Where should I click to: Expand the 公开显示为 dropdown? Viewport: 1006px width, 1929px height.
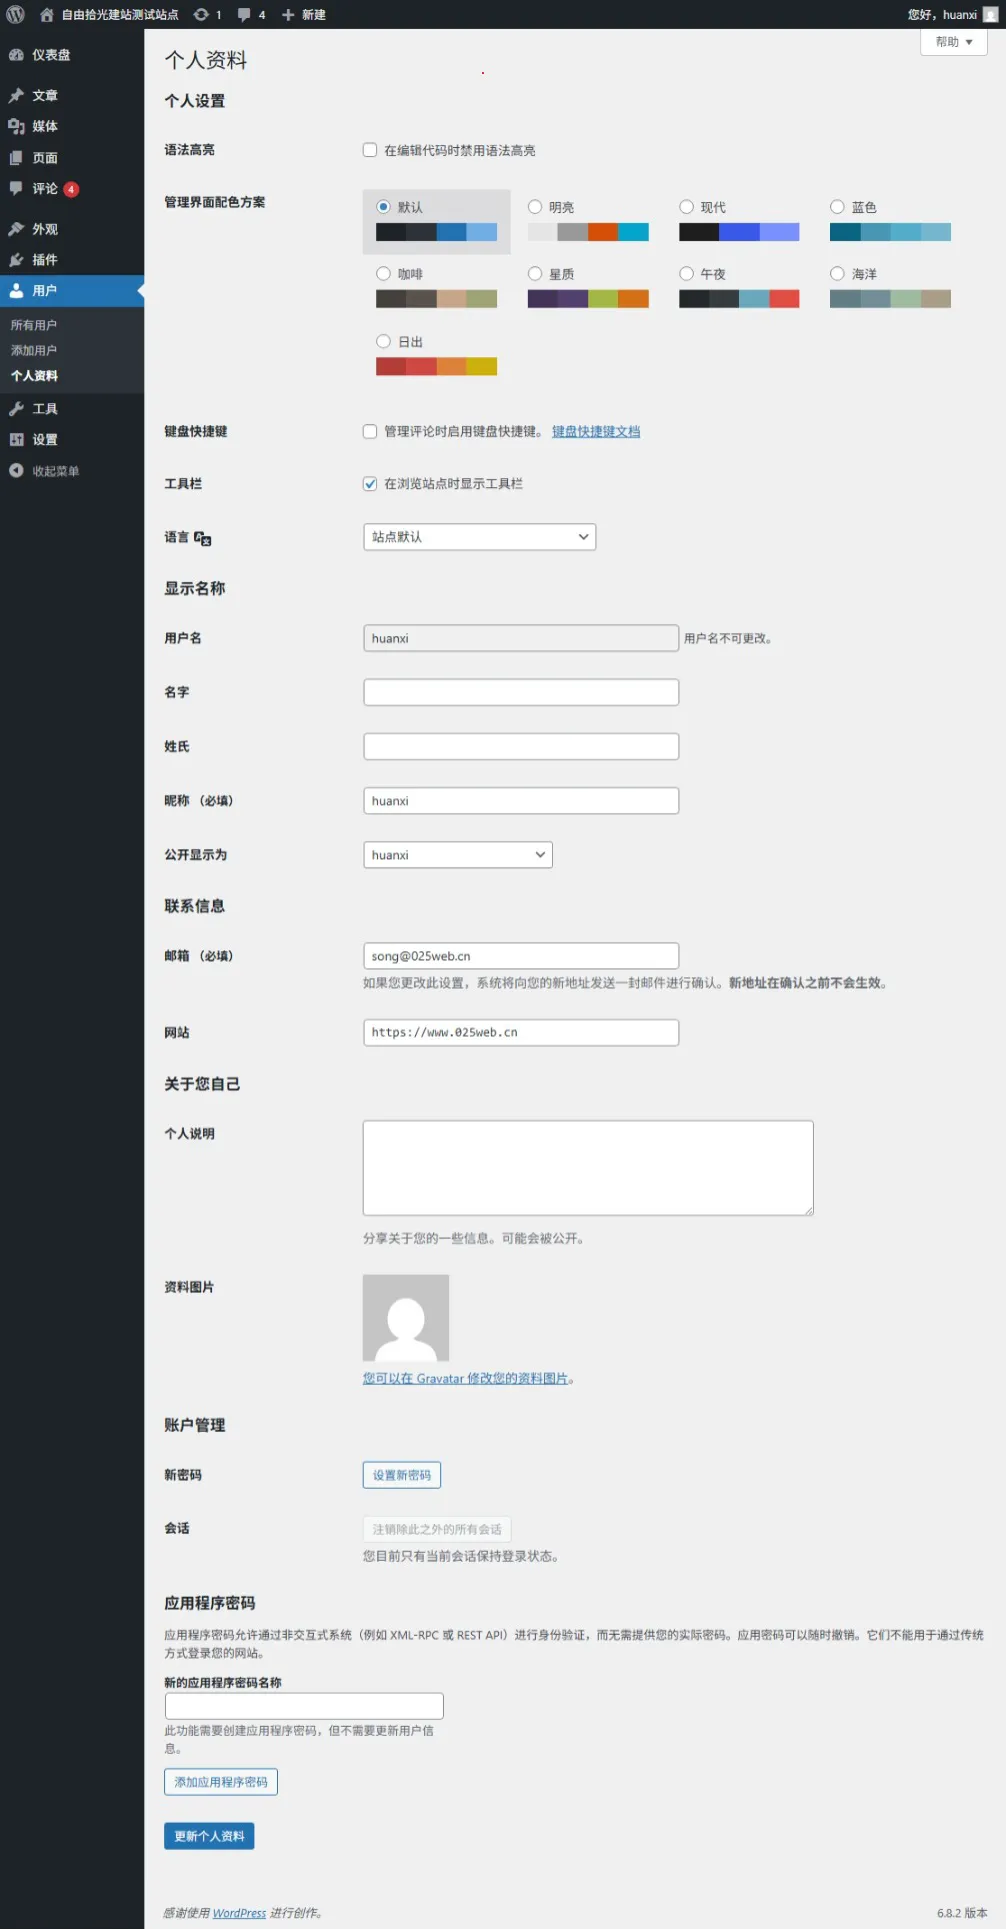pyautogui.click(x=457, y=855)
